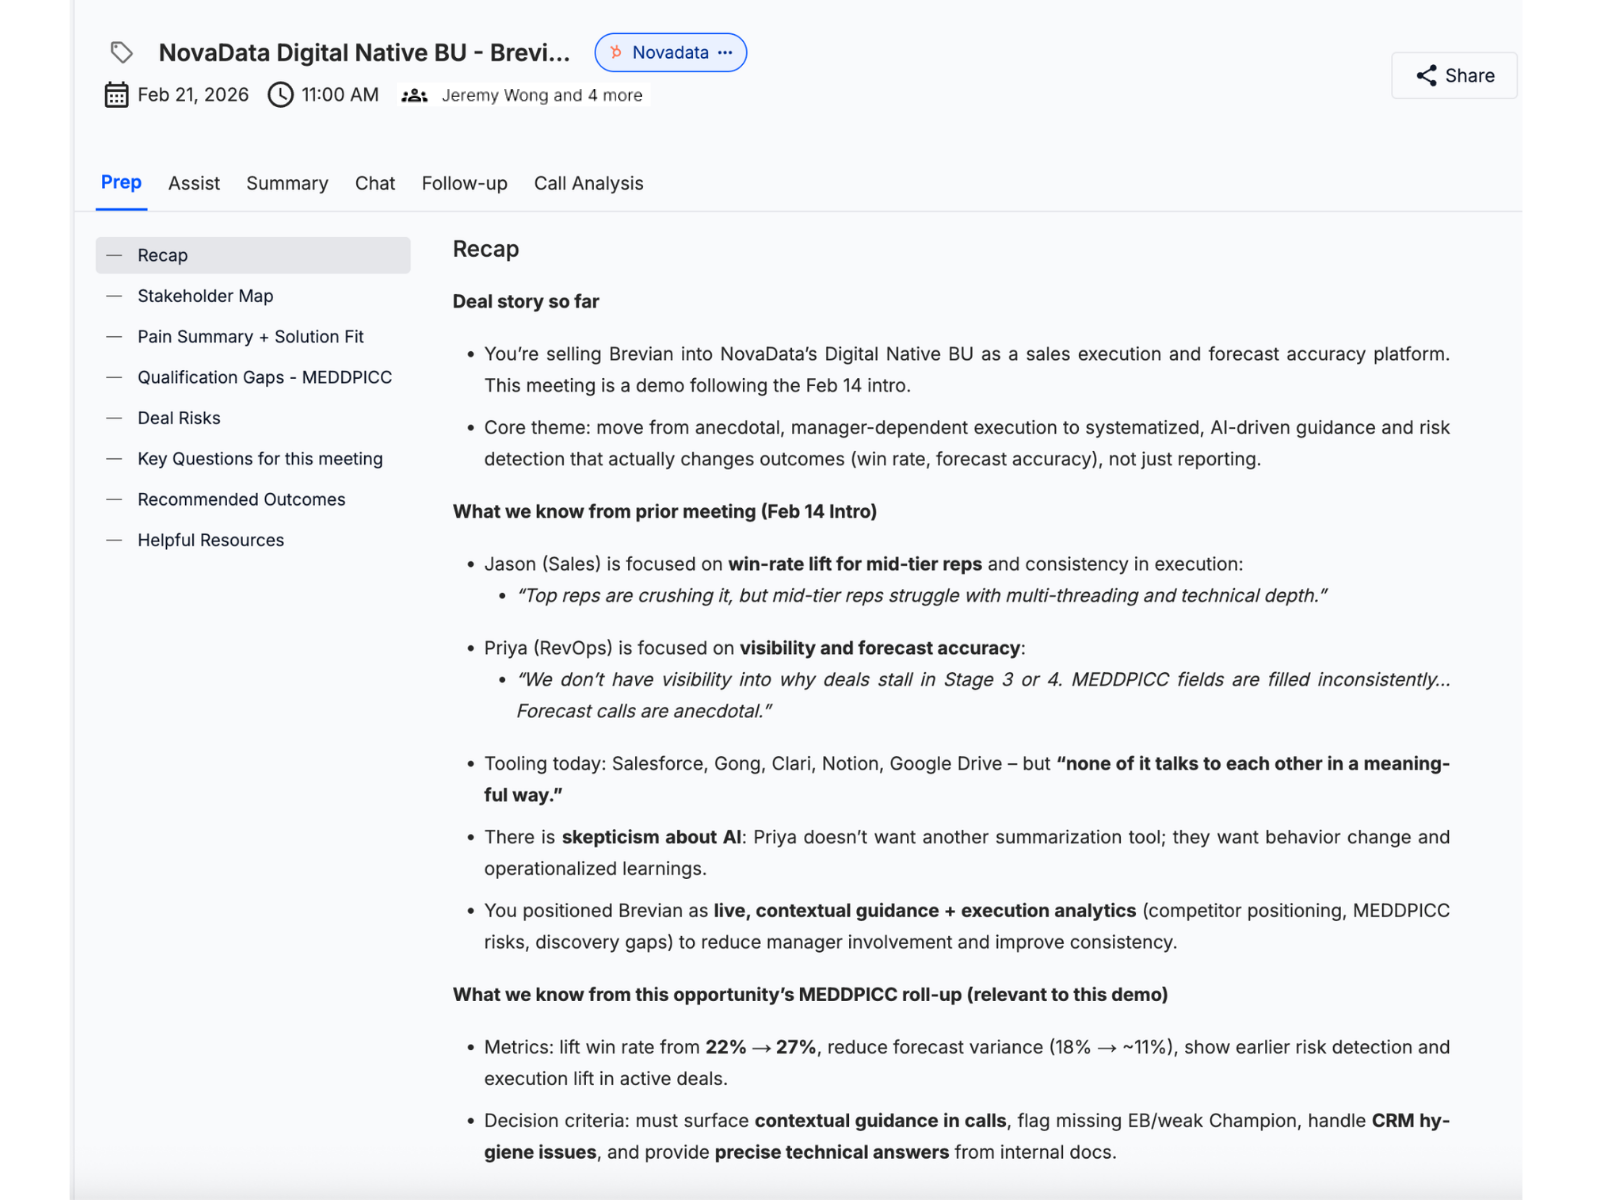The image size is (1600, 1200).
Task: Open the Chat tab
Action: (375, 183)
